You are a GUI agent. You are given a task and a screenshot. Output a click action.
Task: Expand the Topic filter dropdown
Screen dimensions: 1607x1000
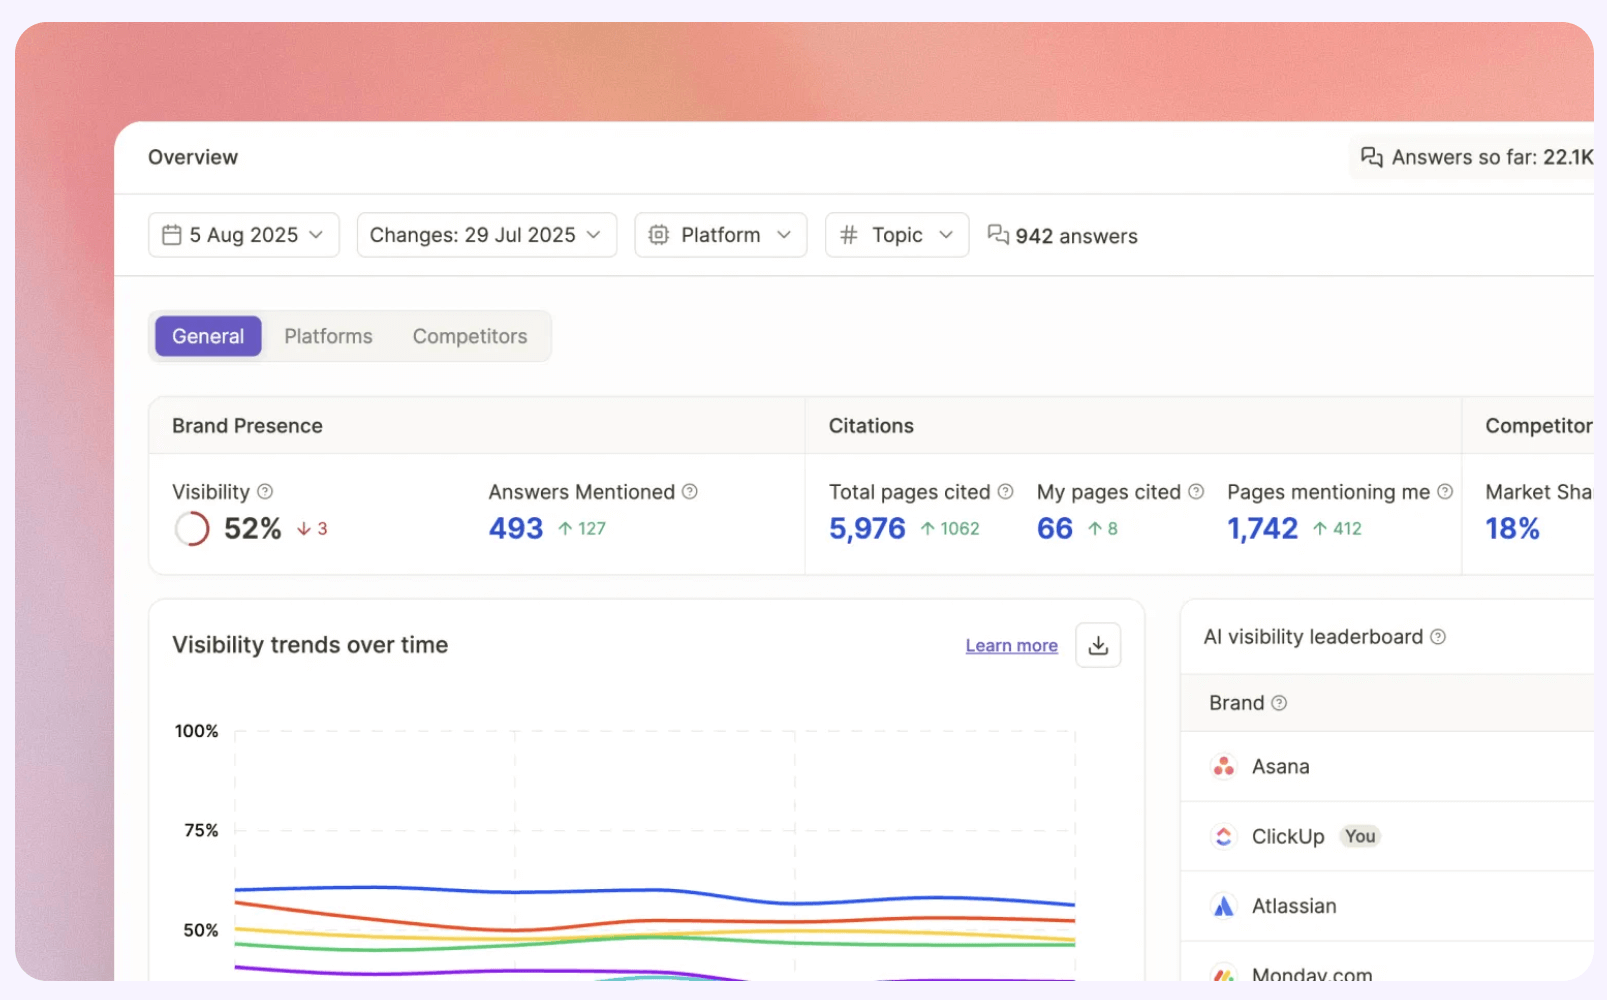point(896,235)
